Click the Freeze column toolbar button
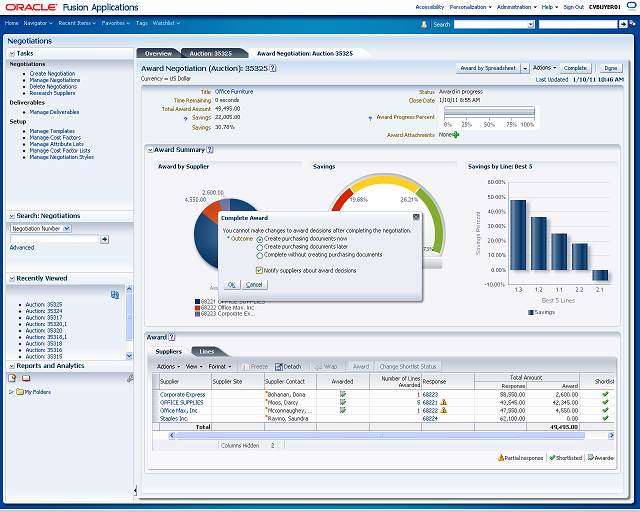Image resolution: width=640 pixels, height=512 pixels. [255, 367]
